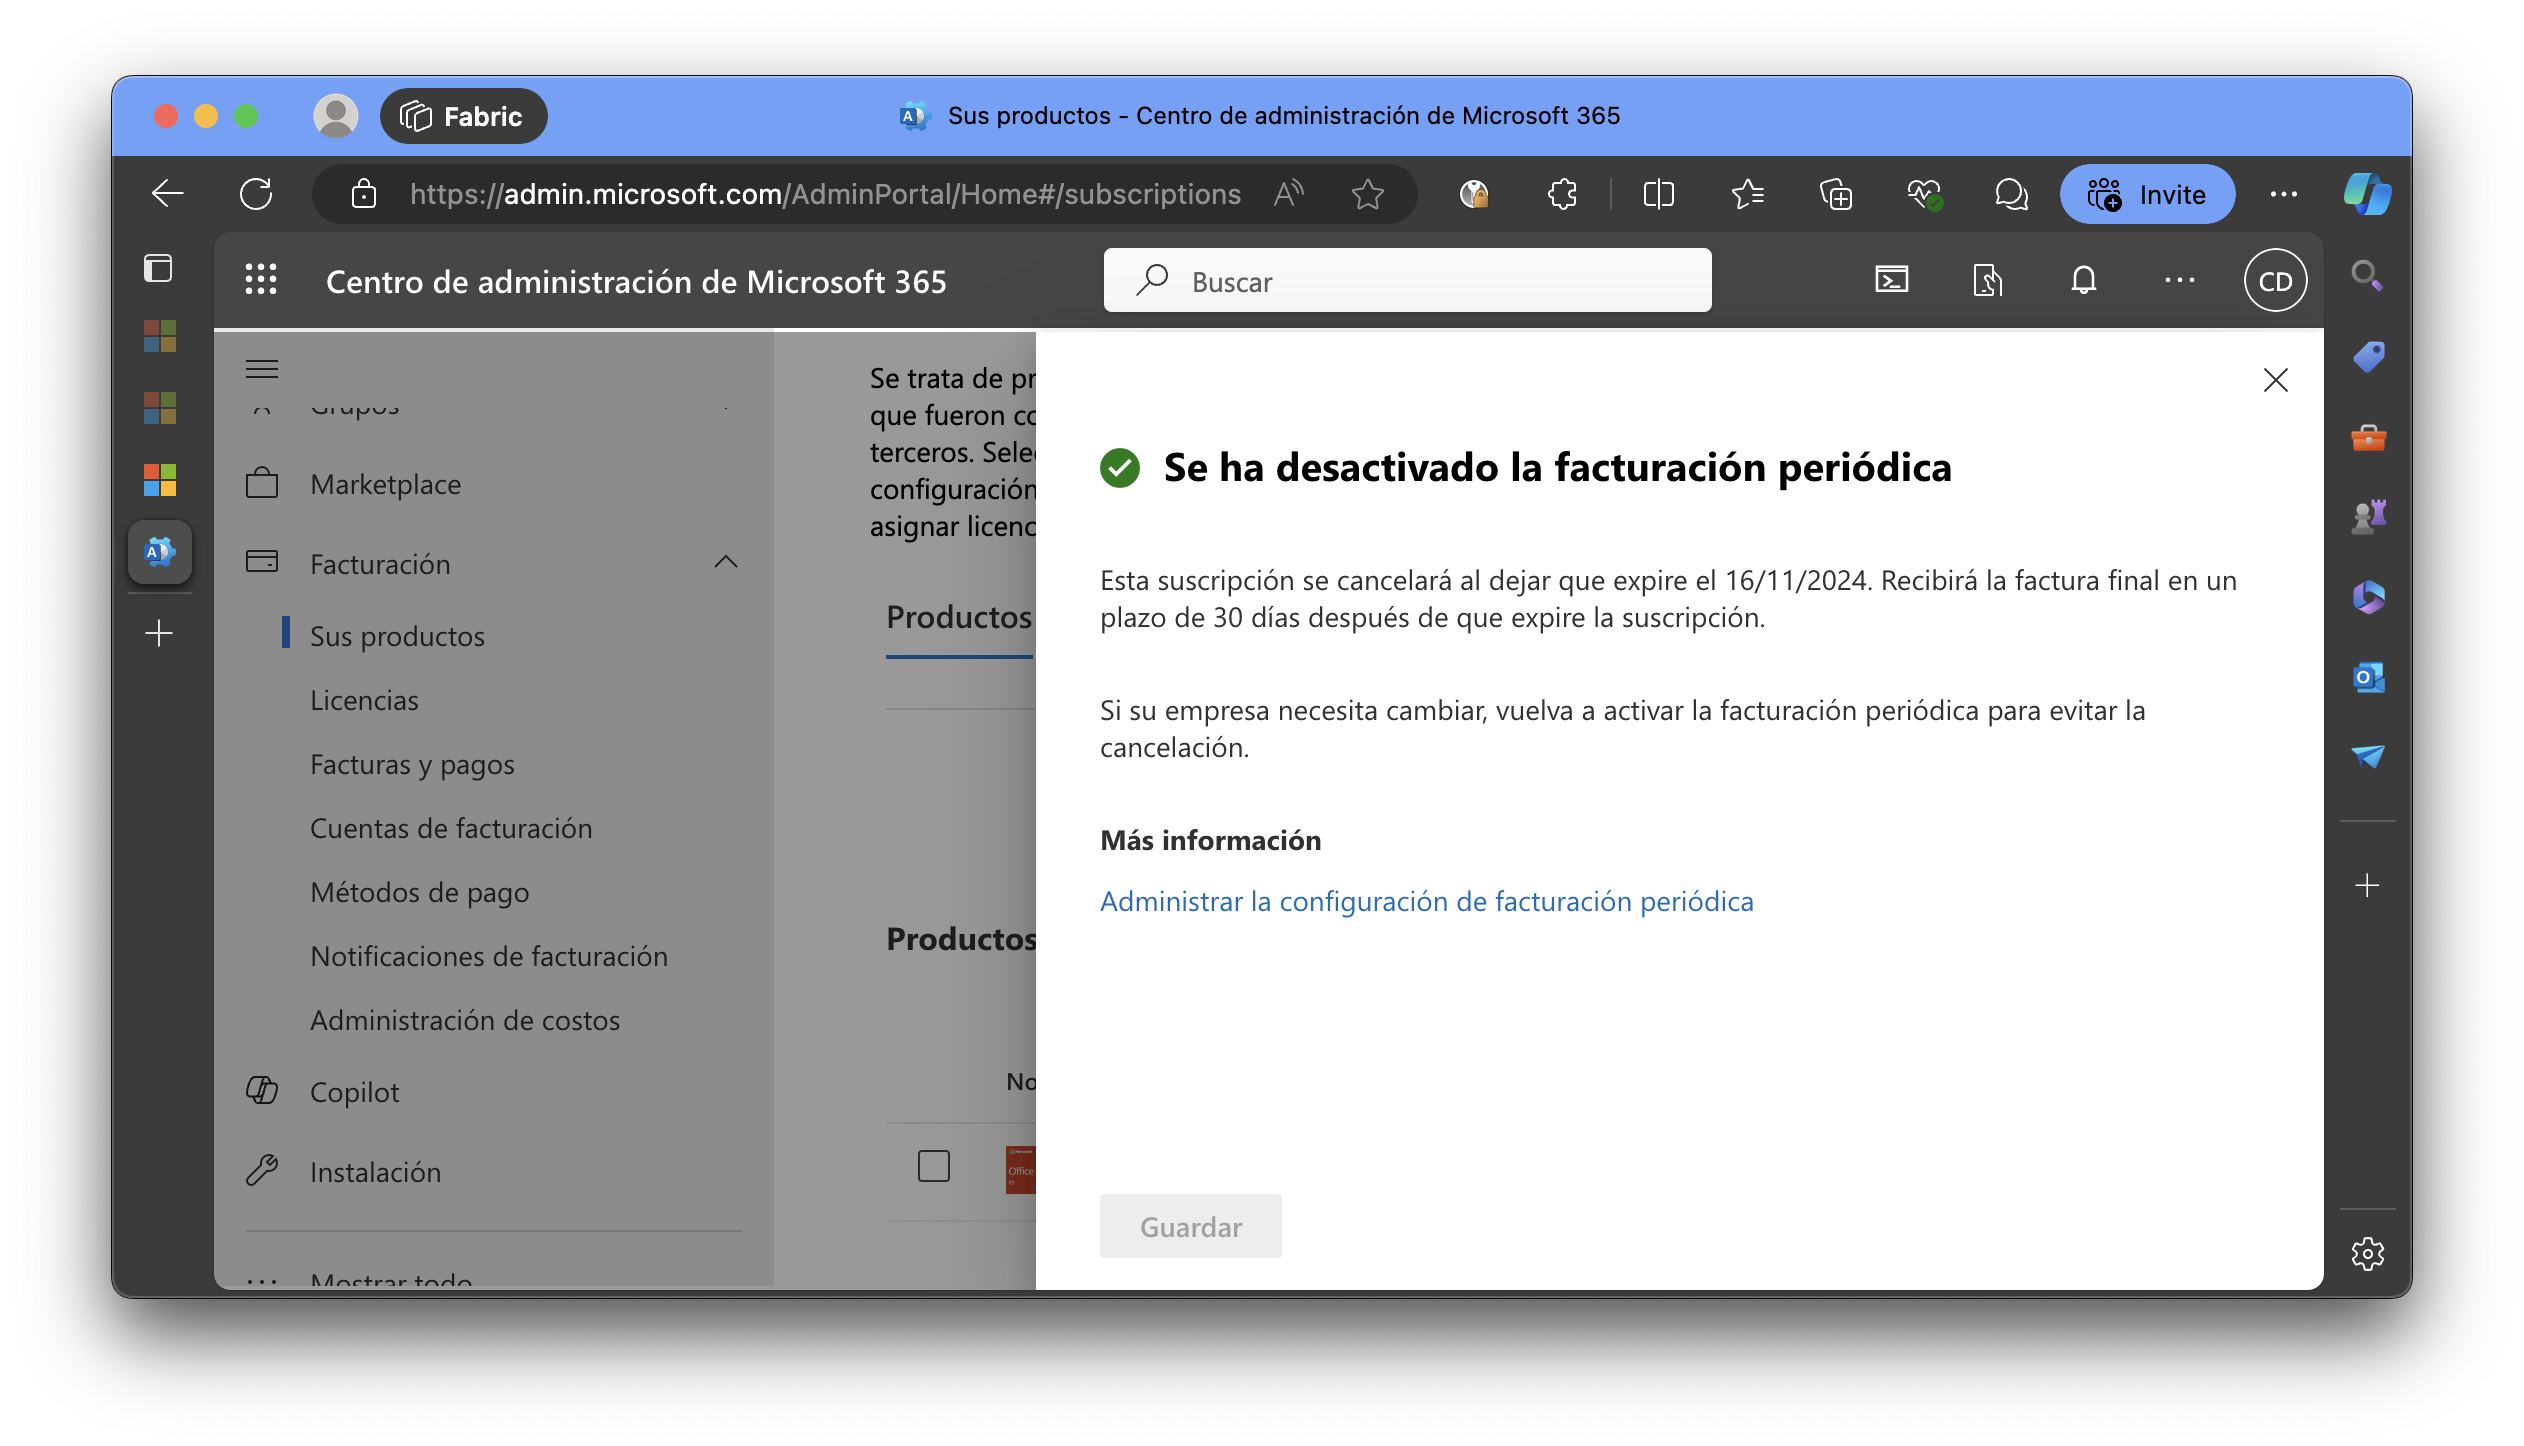The height and width of the screenshot is (1446, 2524).
Task: Toggle the navigation hamburger menu
Action: (262, 370)
